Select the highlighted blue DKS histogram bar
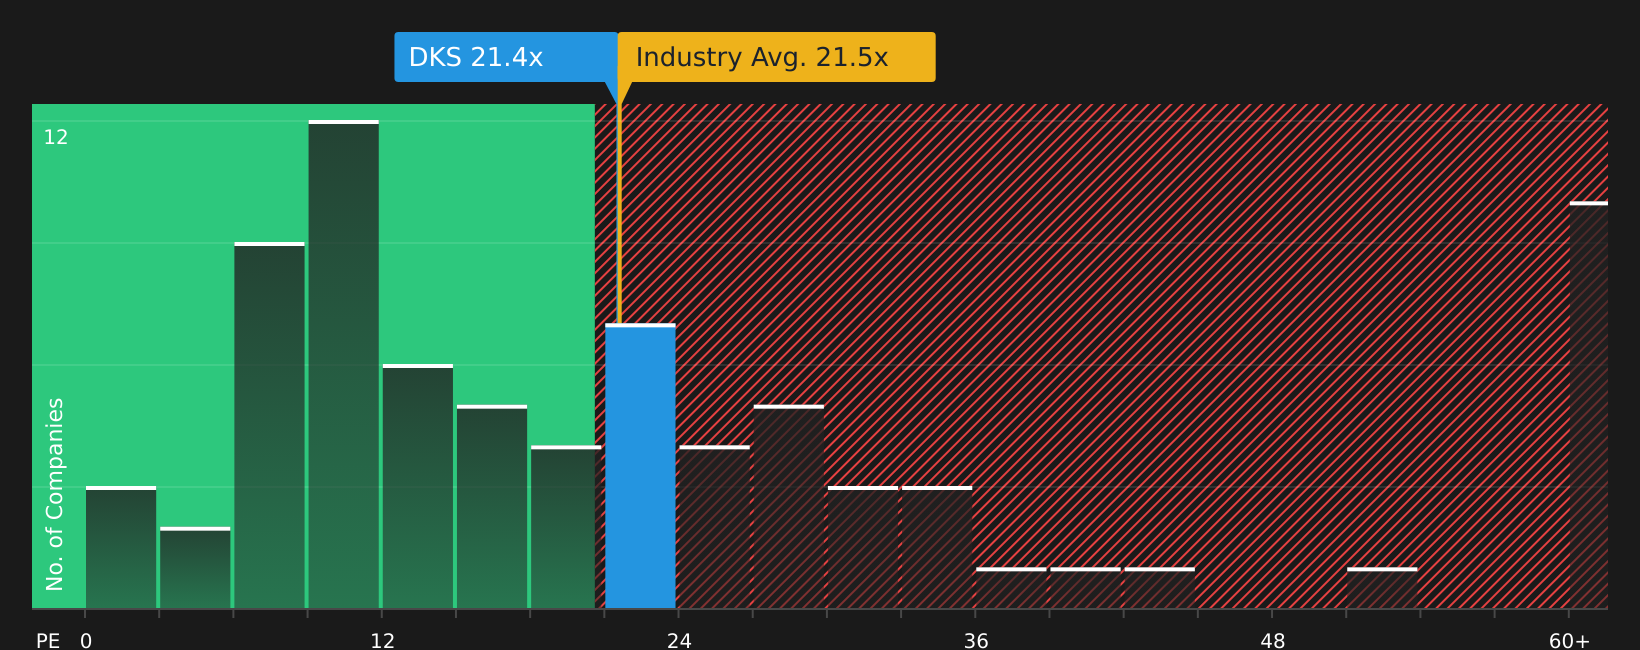1640x650 pixels. 640,466
